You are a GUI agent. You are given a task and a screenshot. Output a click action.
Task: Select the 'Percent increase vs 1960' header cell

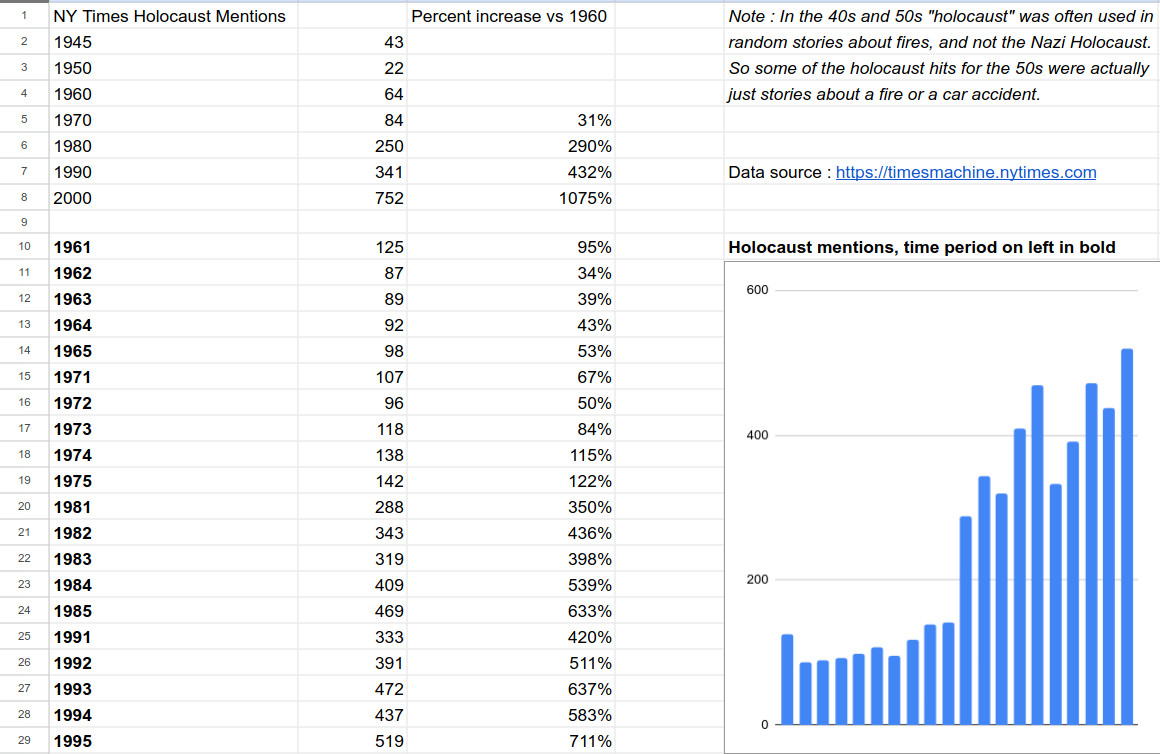(x=510, y=16)
